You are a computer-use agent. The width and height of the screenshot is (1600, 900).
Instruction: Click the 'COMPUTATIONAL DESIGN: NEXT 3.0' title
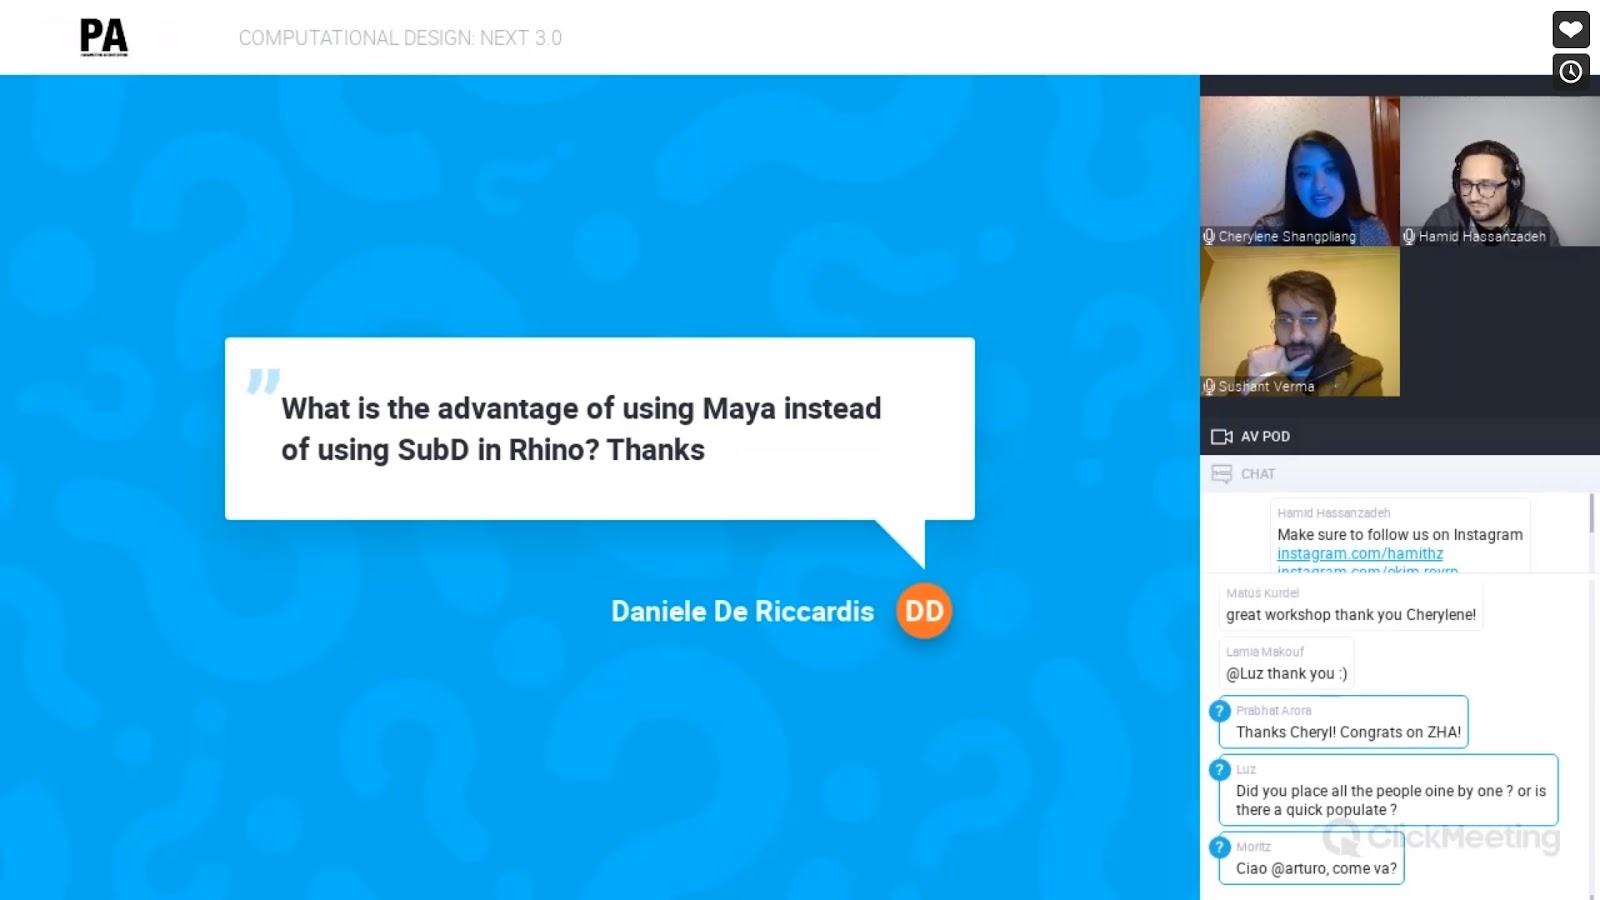tap(400, 38)
